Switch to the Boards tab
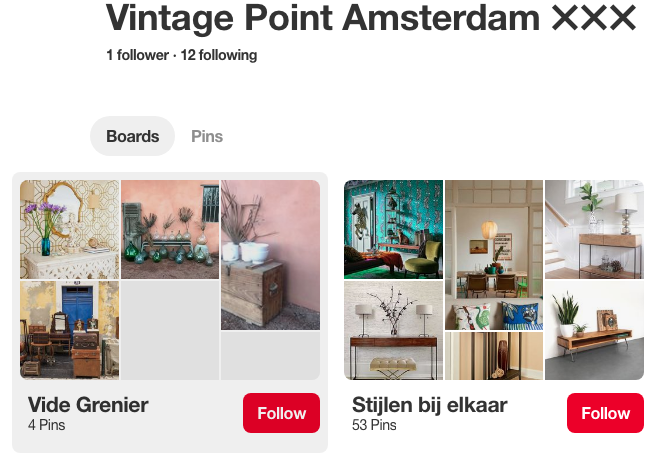Image resolution: width=659 pixels, height=457 pixels. tap(132, 136)
